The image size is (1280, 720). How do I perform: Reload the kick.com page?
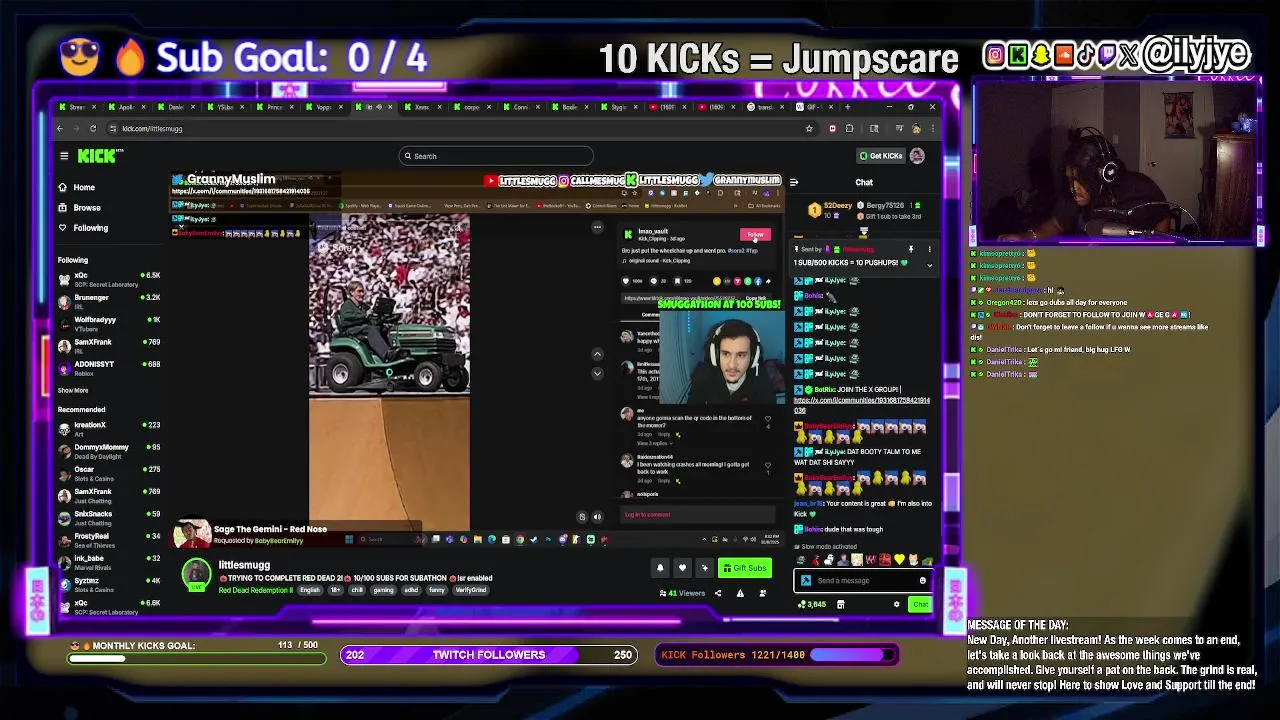tap(93, 128)
